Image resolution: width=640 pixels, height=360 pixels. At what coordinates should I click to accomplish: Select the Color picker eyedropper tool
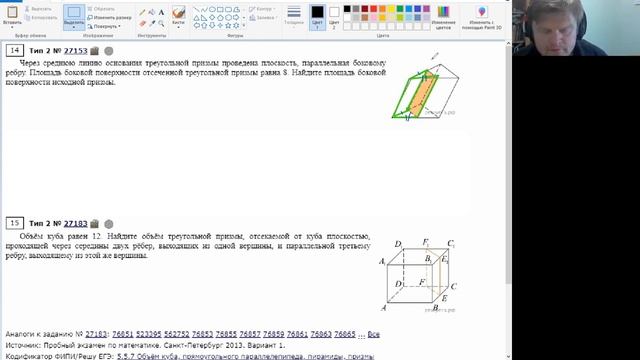click(x=152, y=24)
